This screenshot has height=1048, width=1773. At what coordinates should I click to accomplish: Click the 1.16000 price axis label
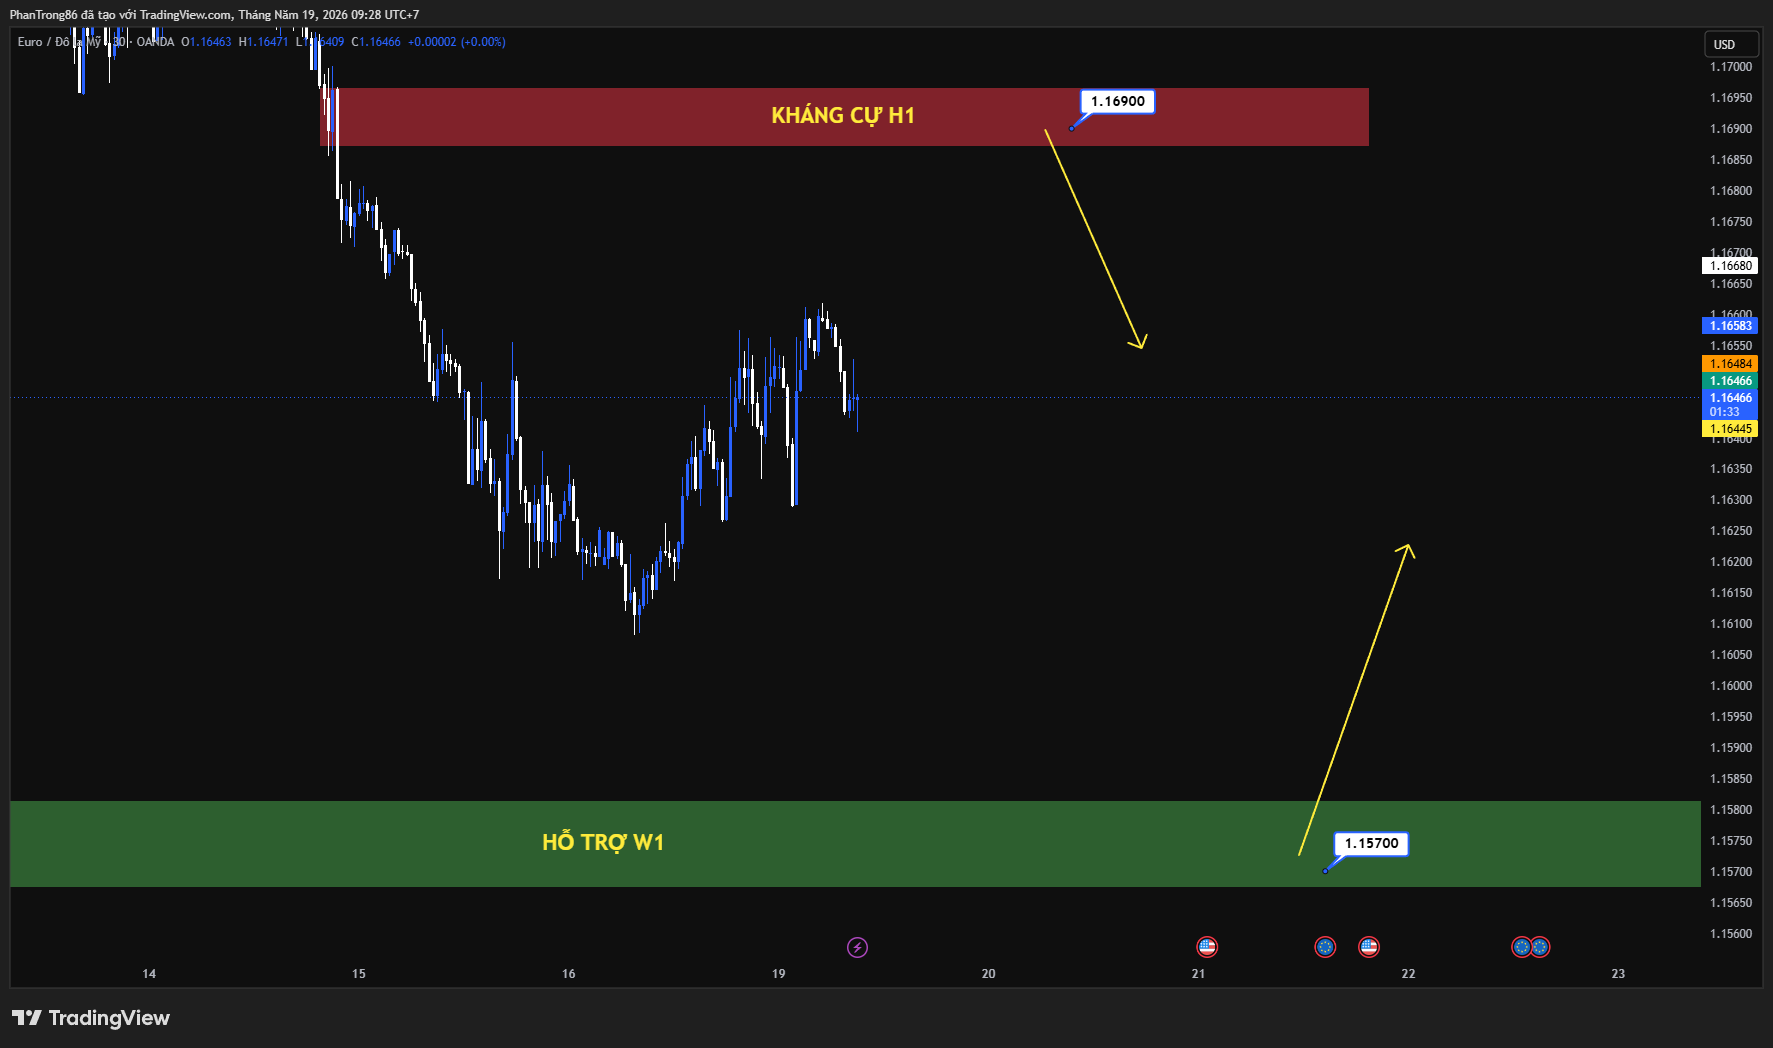tap(1731, 686)
